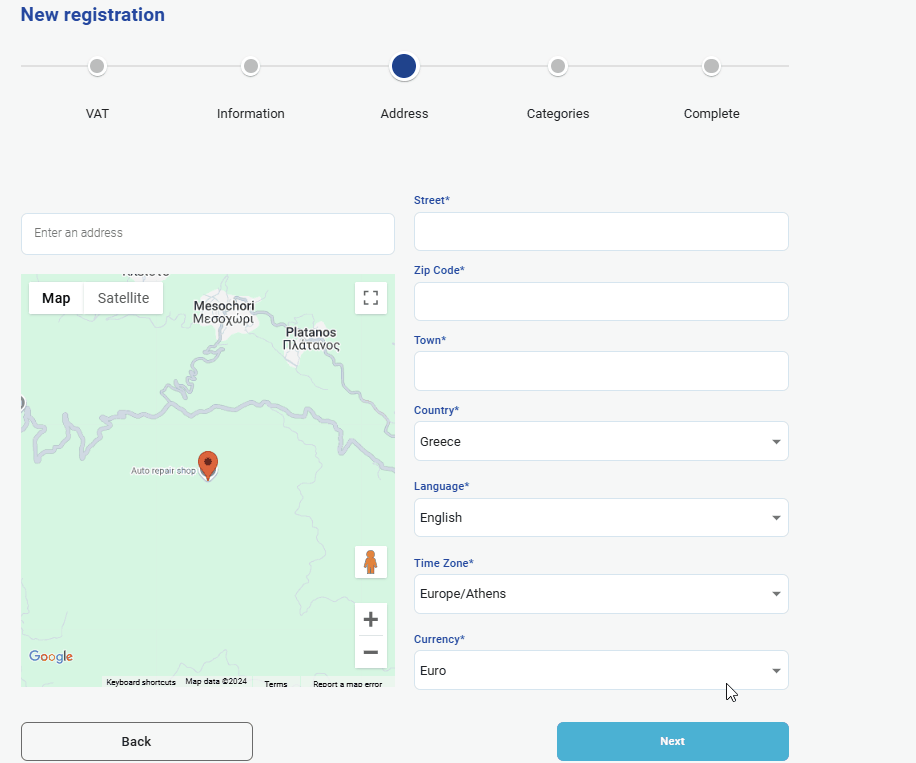Viewport: 916px width, 763px height.
Task: Focus the Enter an address search box
Action: pyautogui.click(x=208, y=234)
